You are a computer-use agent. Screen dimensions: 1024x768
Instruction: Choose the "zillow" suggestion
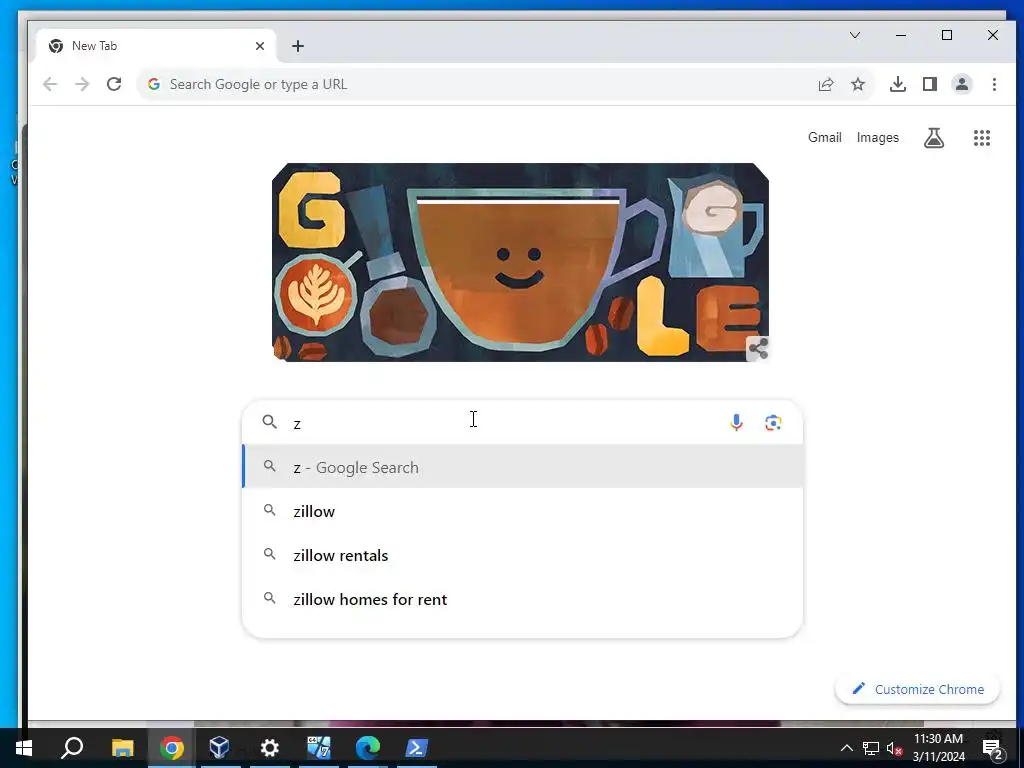[x=522, y=511]
